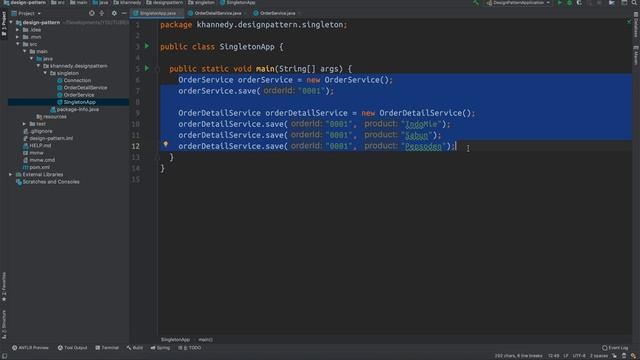Viewport: 640px width, 360px height.
Task: Click the UTF-8 encoding selector in status bar
Action: click(x=579, y=356)
